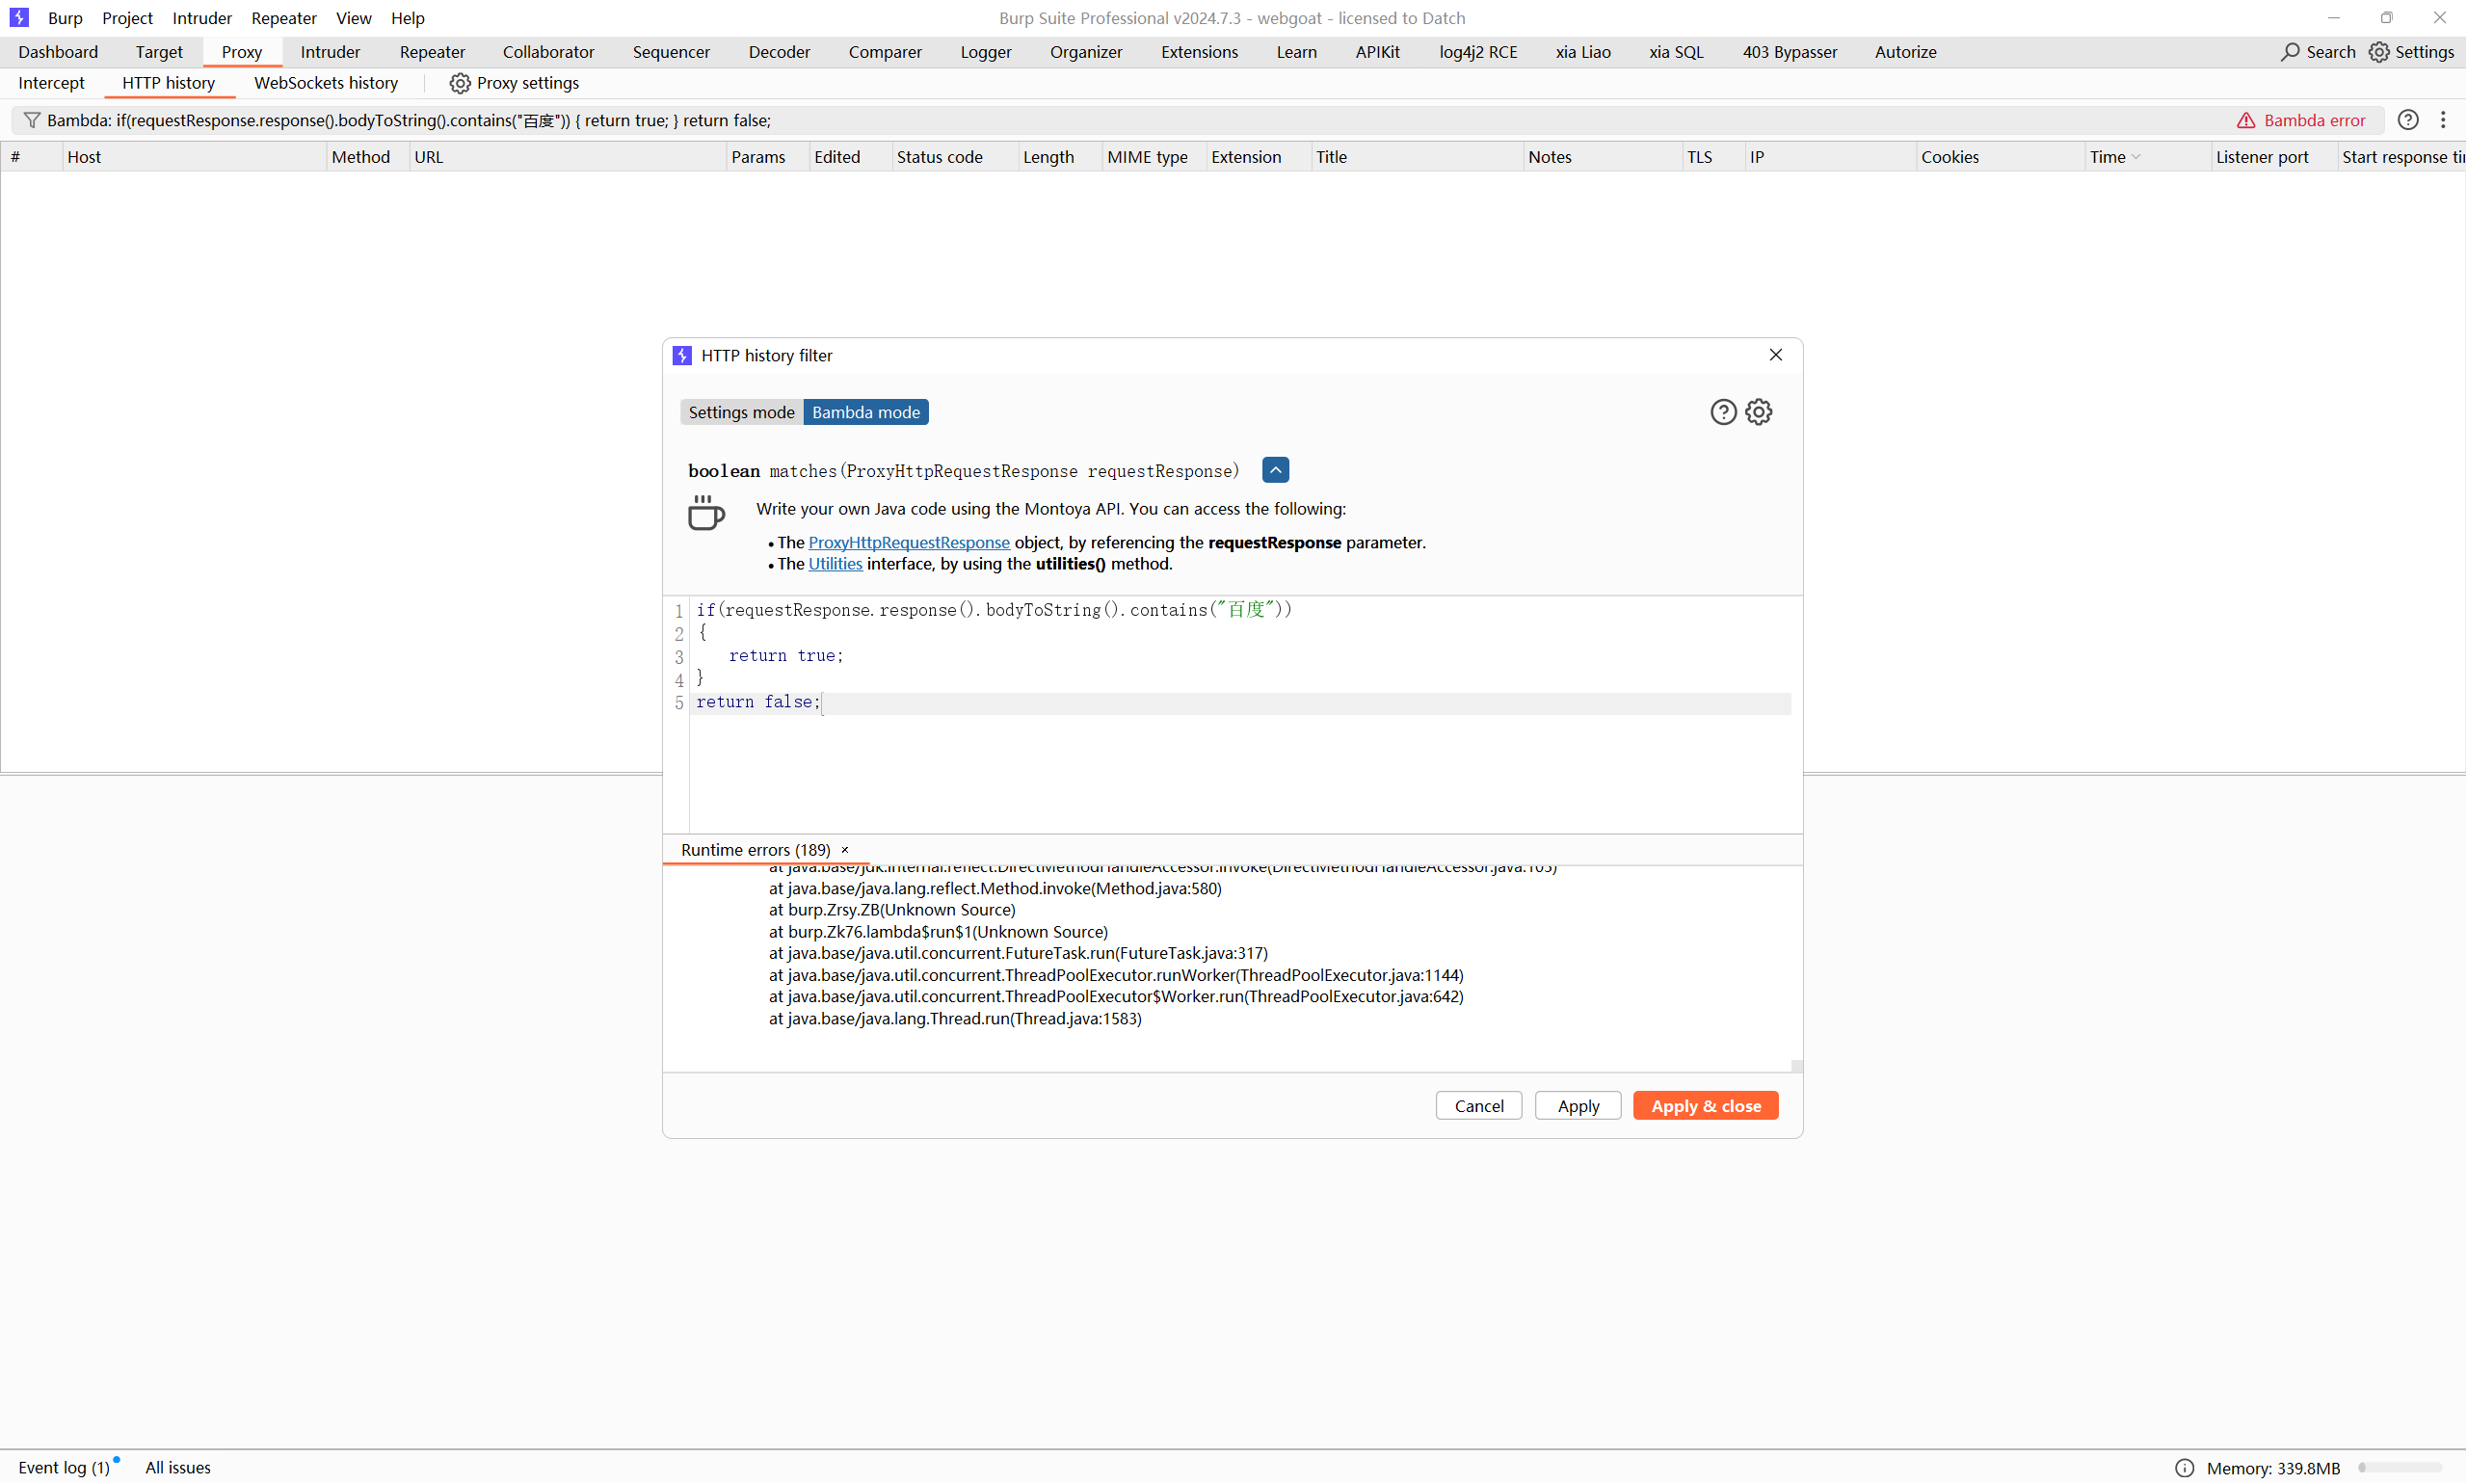This screenshot has width=2467, height=1484.
Task: Click the Apply button
Action: pos(1578,1106)
